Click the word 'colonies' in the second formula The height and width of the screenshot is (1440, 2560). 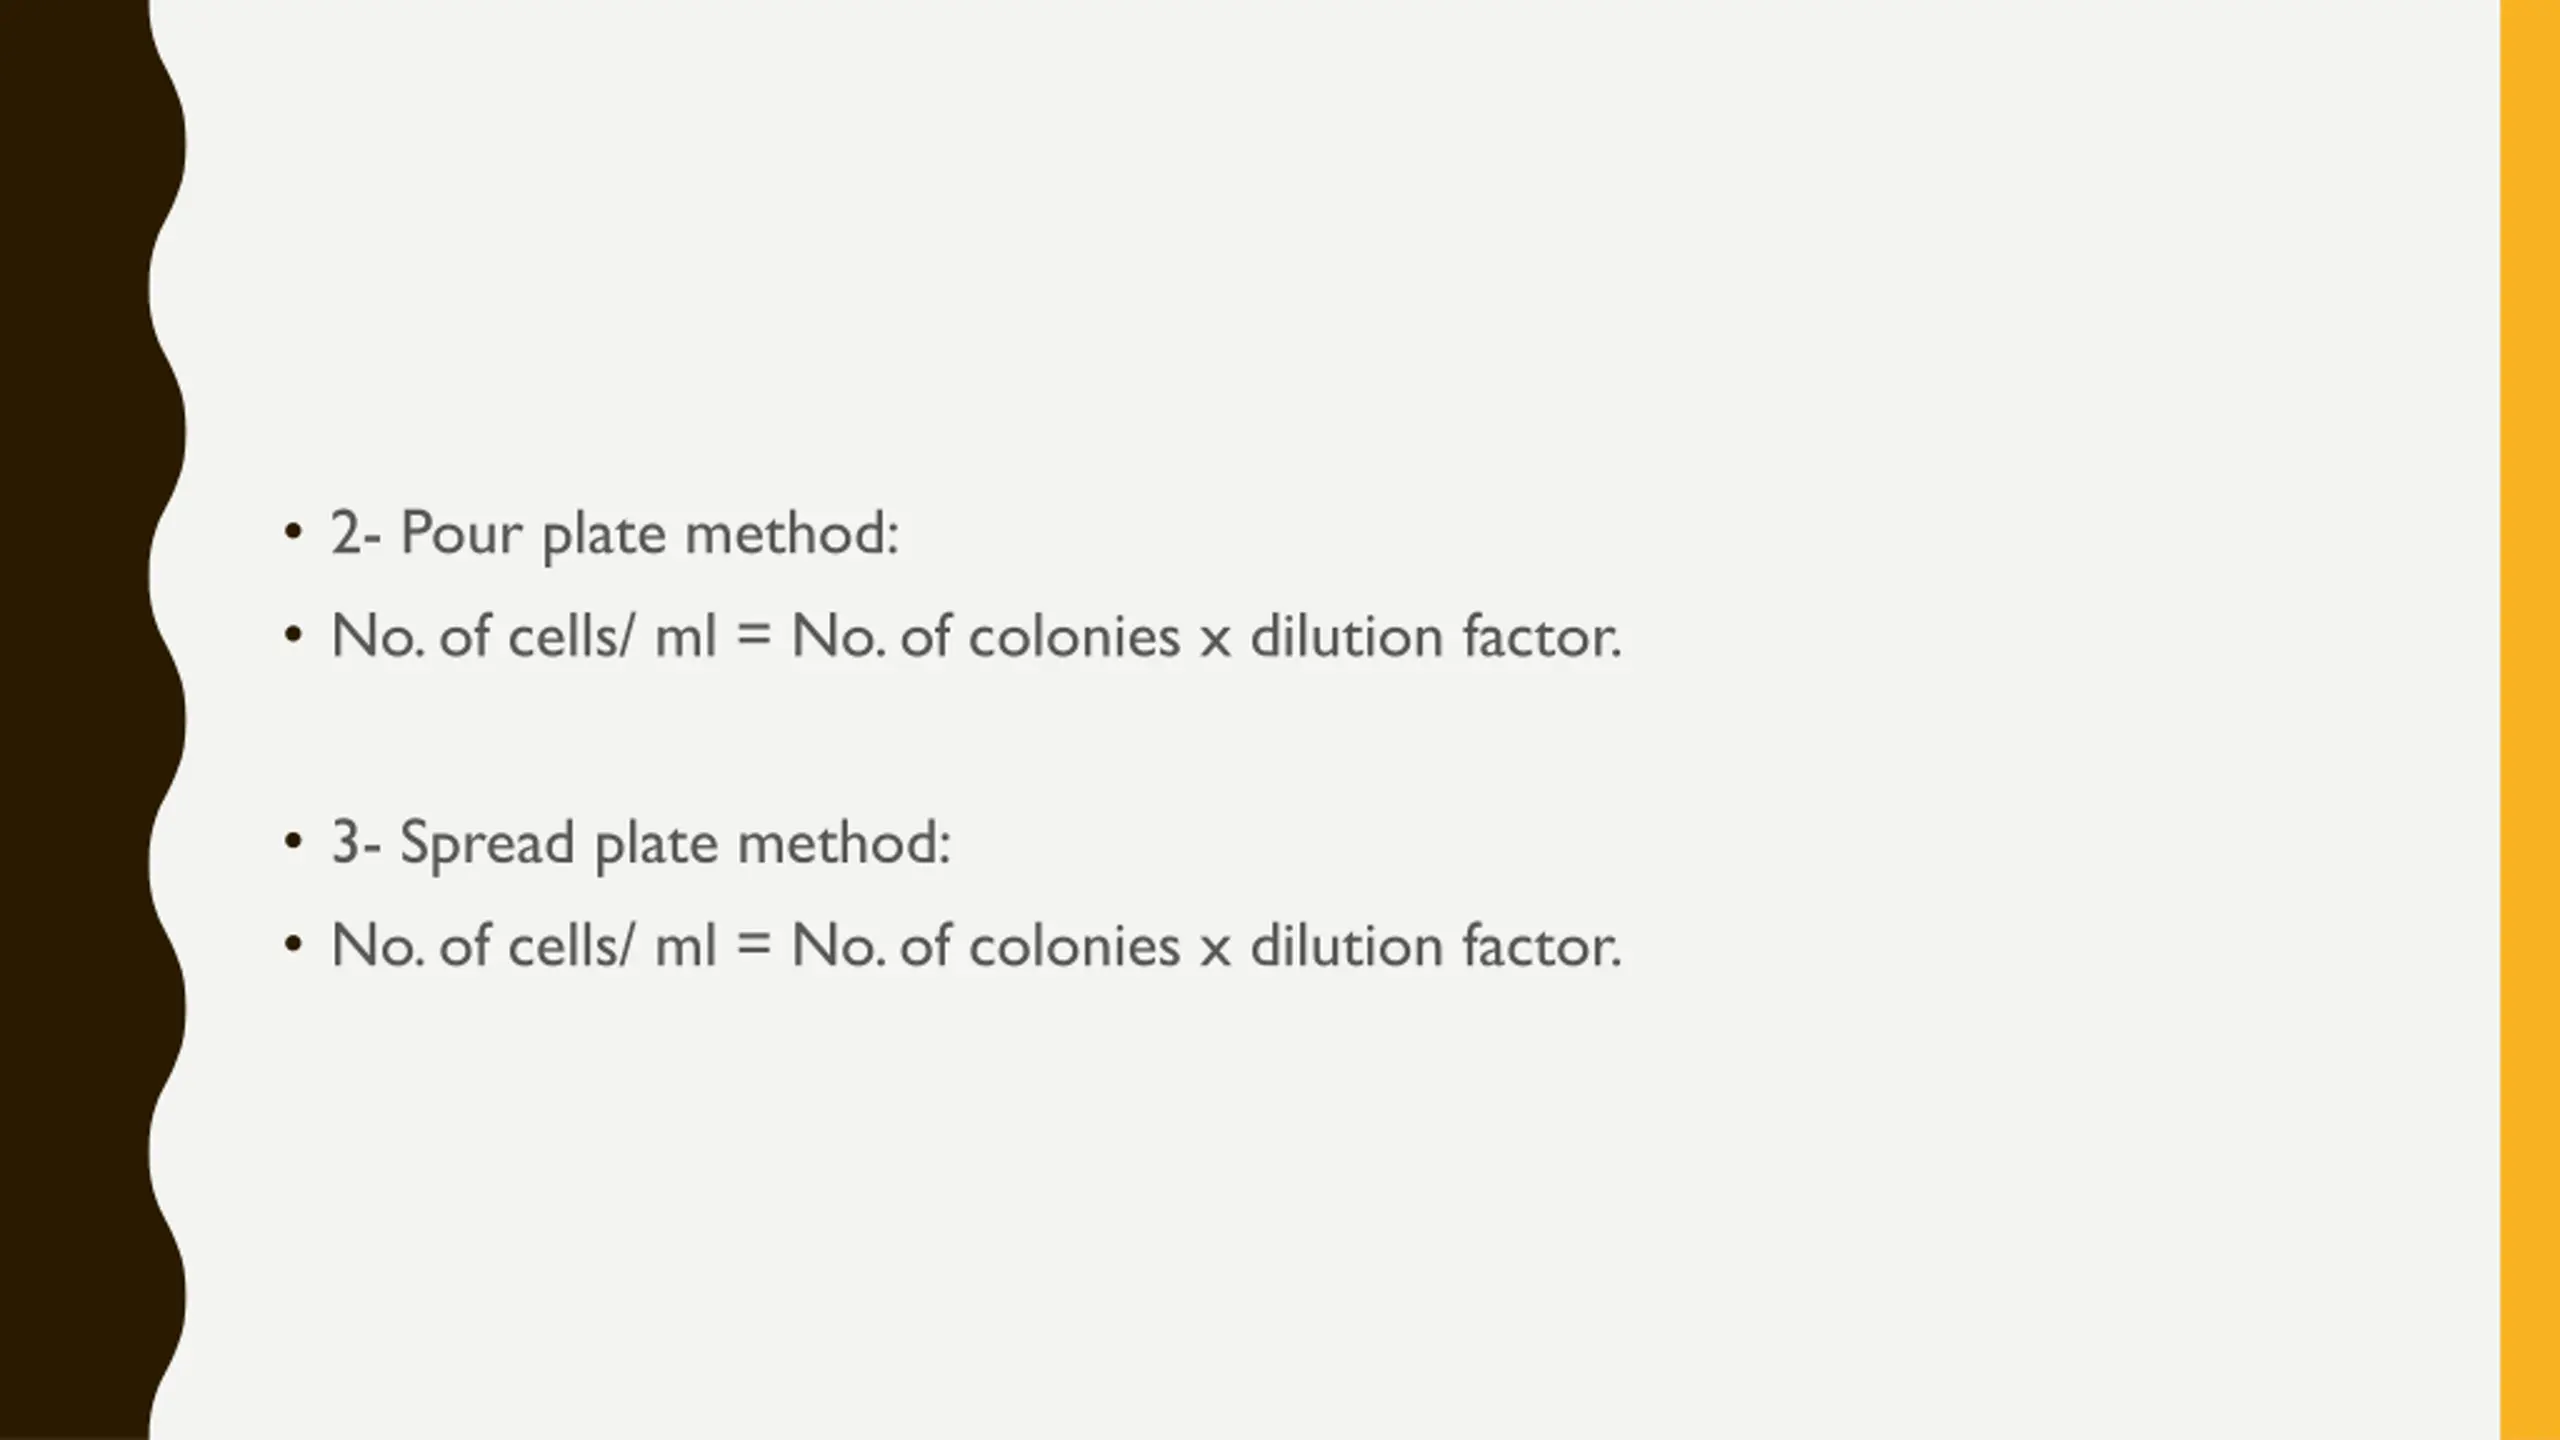click(1074, 945)
